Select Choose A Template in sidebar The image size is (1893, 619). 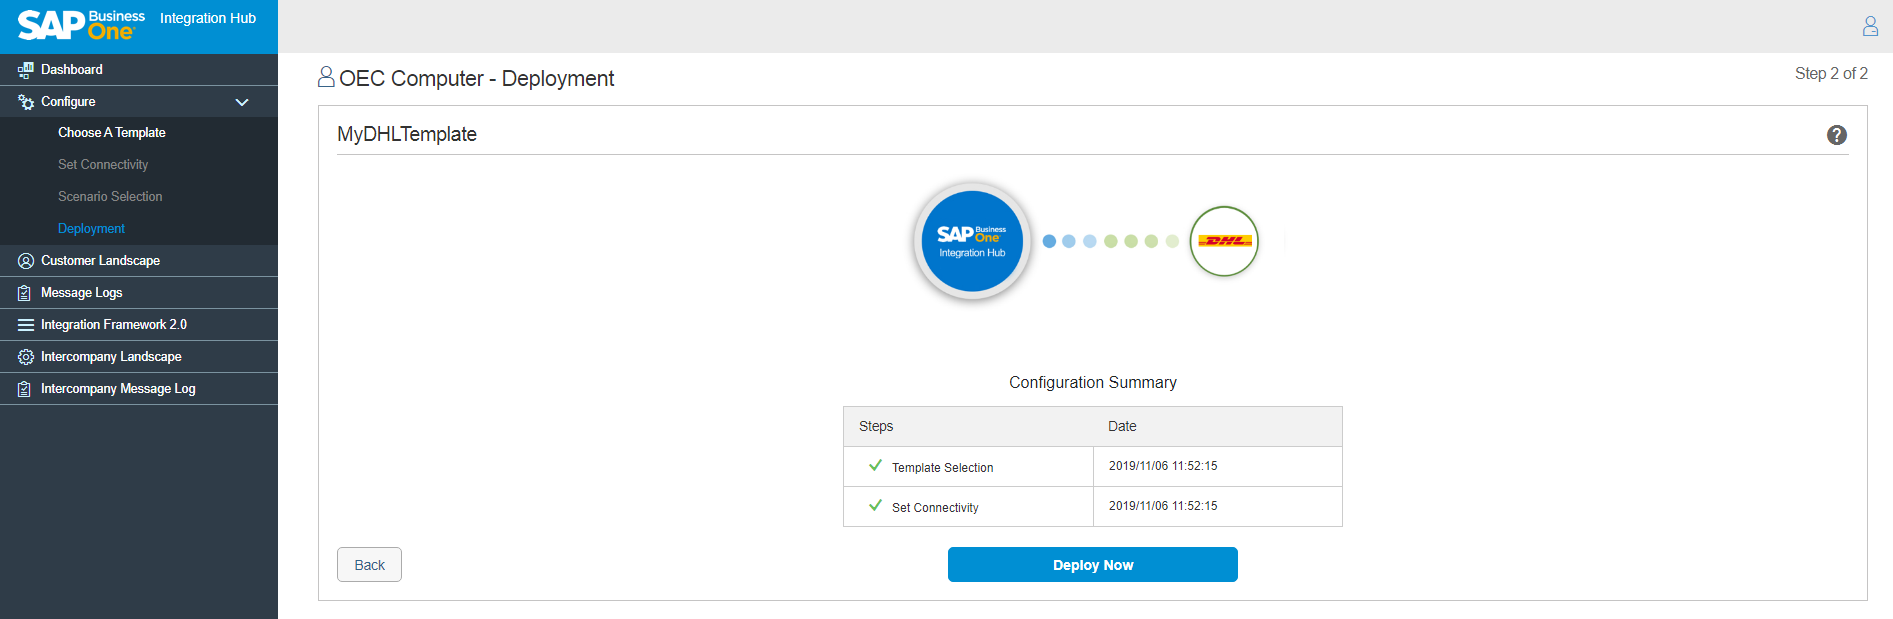point(111,133)
